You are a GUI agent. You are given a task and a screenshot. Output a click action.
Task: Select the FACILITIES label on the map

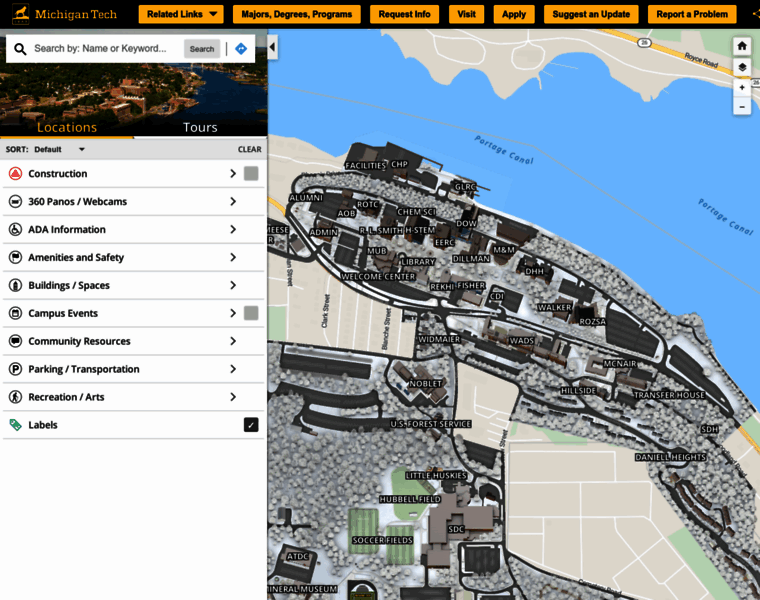click(365, 166)
